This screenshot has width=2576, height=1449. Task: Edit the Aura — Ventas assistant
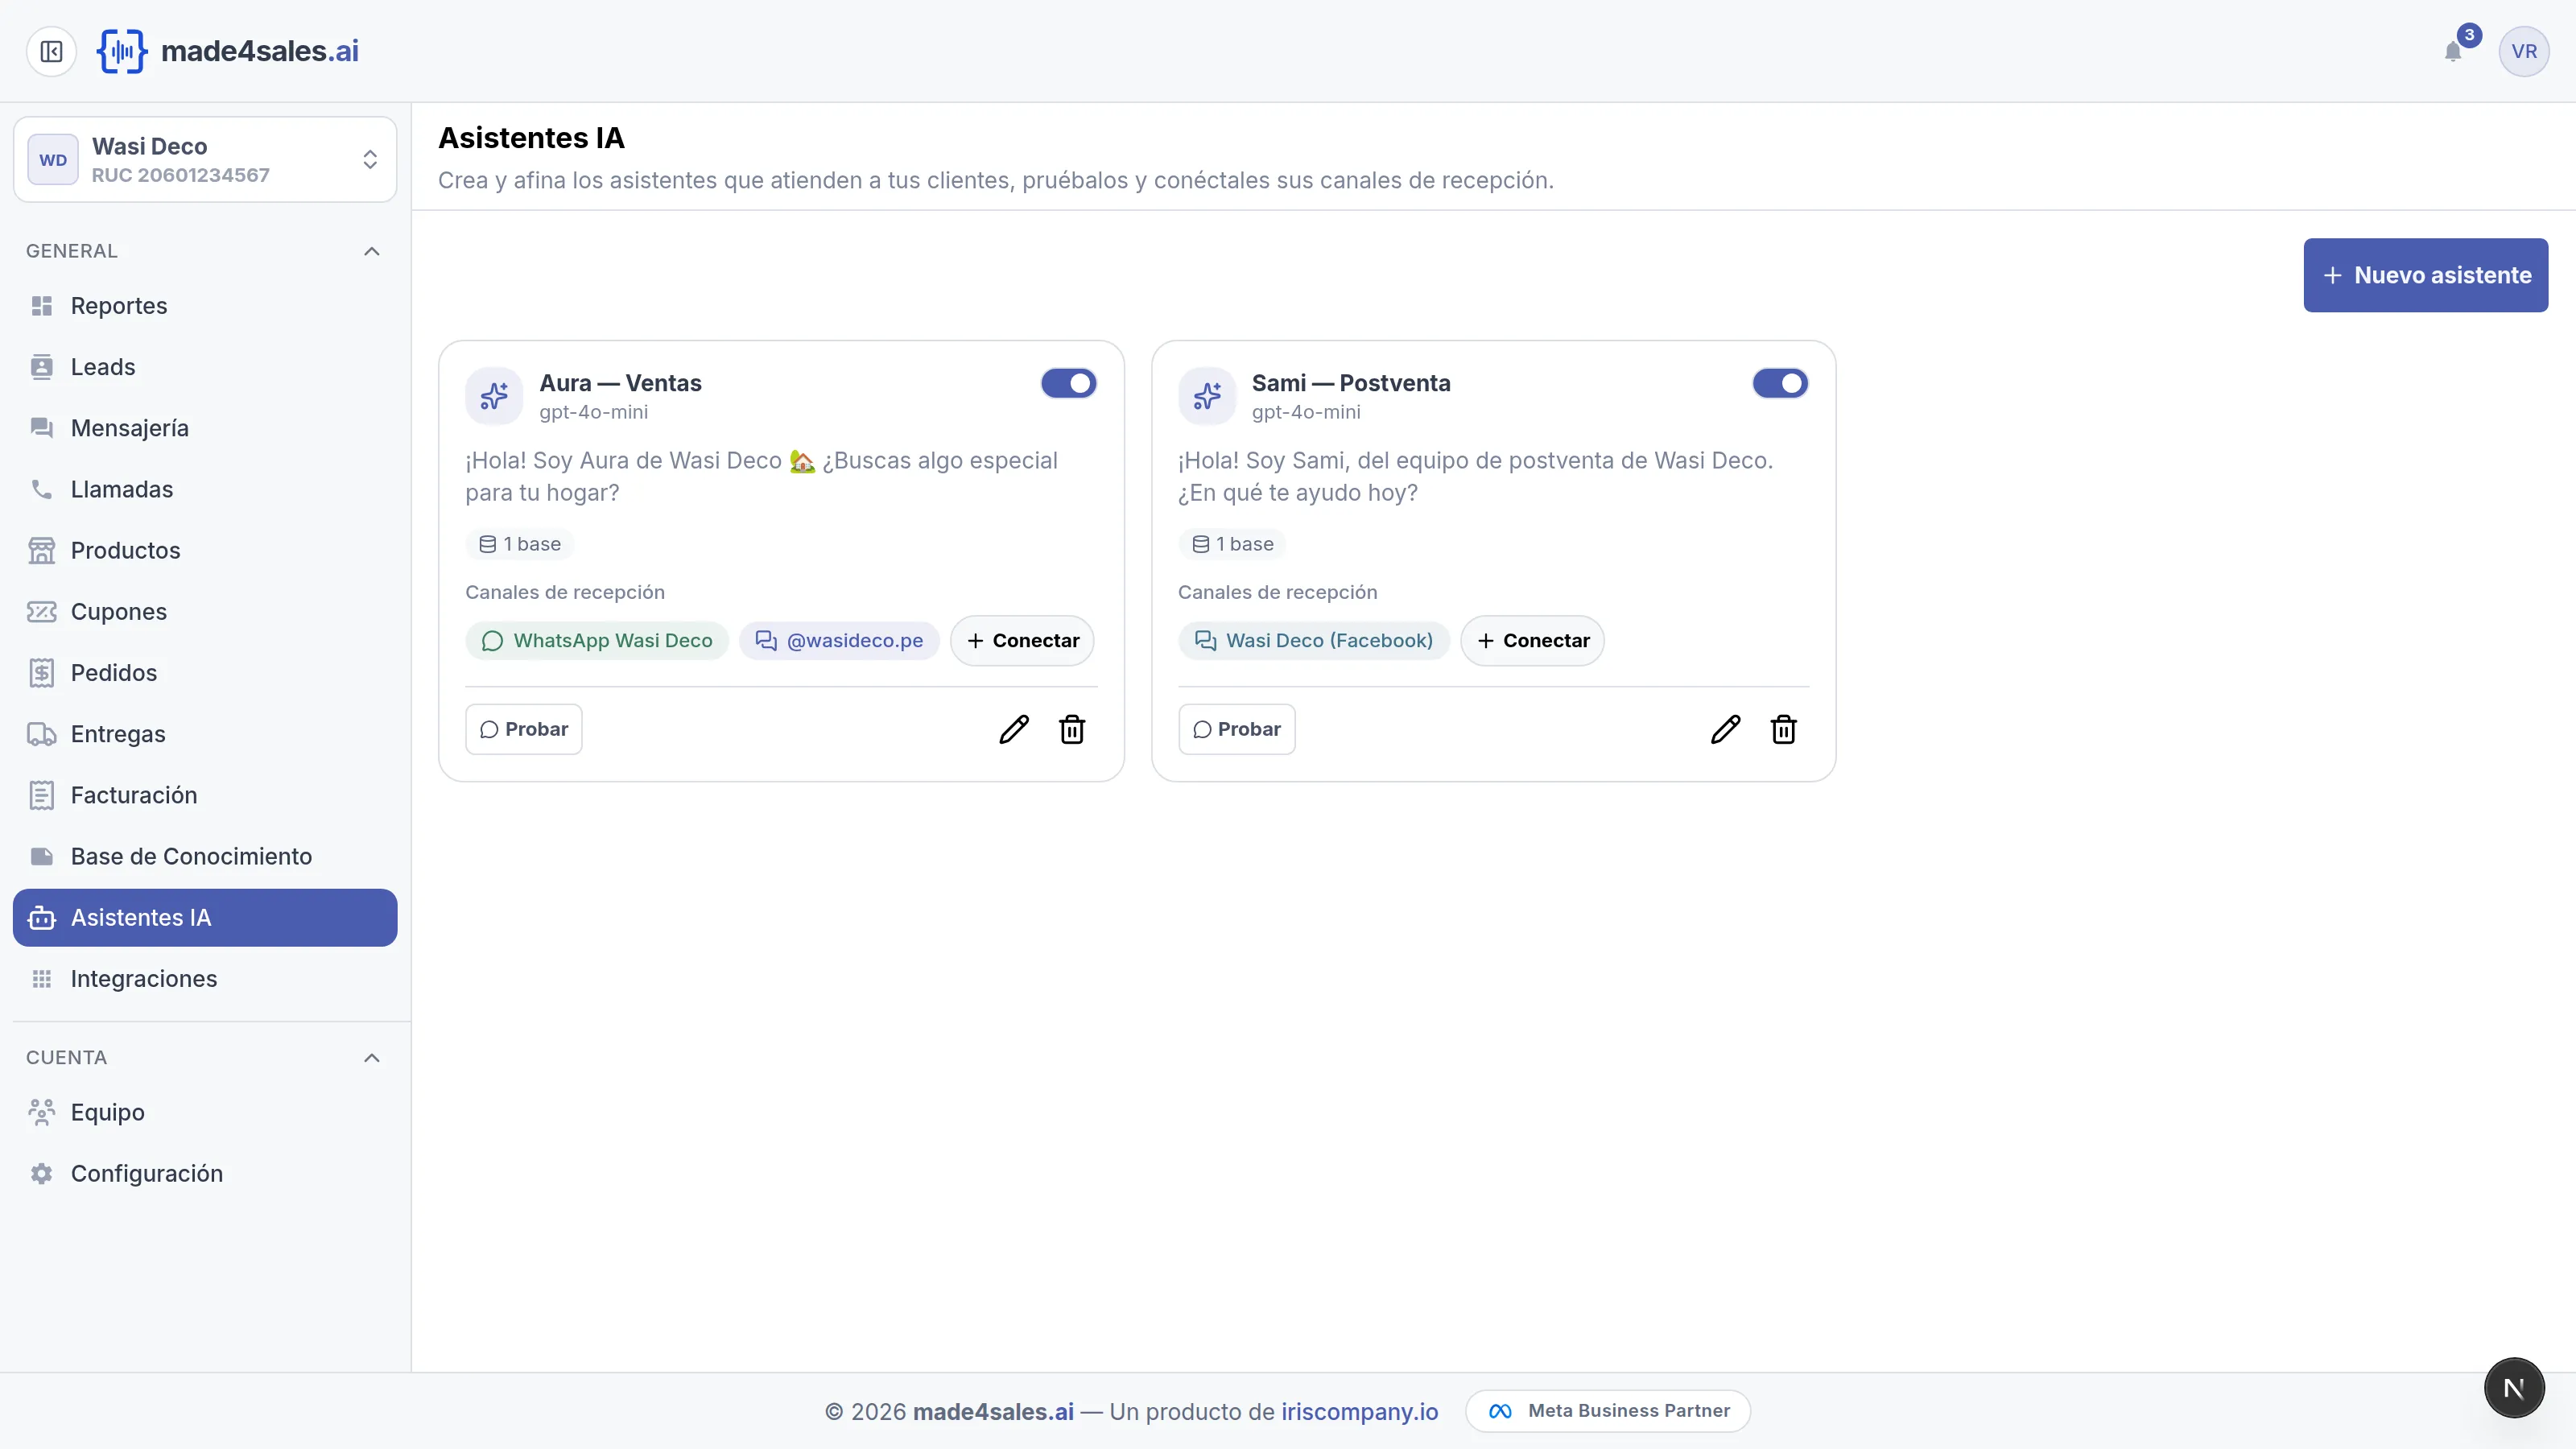[x=1014, y=729]
